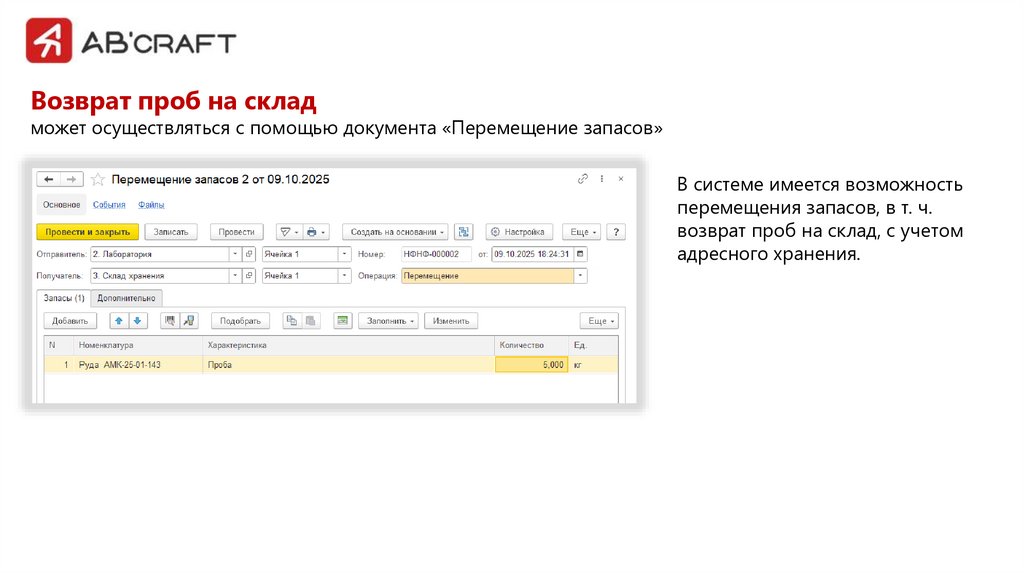Screen dimensions: 1024x574
Task: Move row down with blue down arrow
Action: [137, 321]
